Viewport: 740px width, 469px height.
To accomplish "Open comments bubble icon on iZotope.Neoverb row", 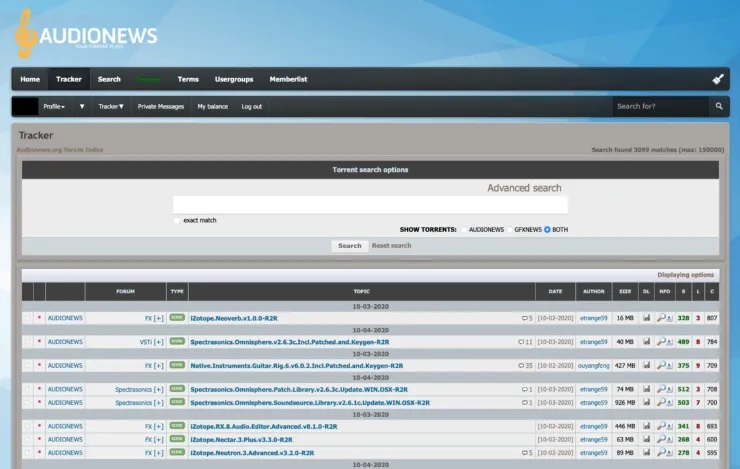I will tap(524, 318).
